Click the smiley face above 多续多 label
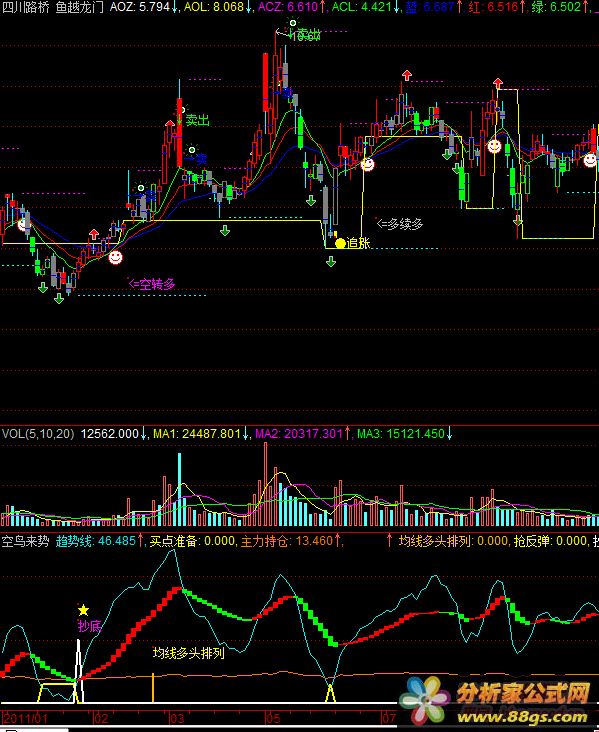The width and height of the screenshot is (599, 732). coord(367,164)
